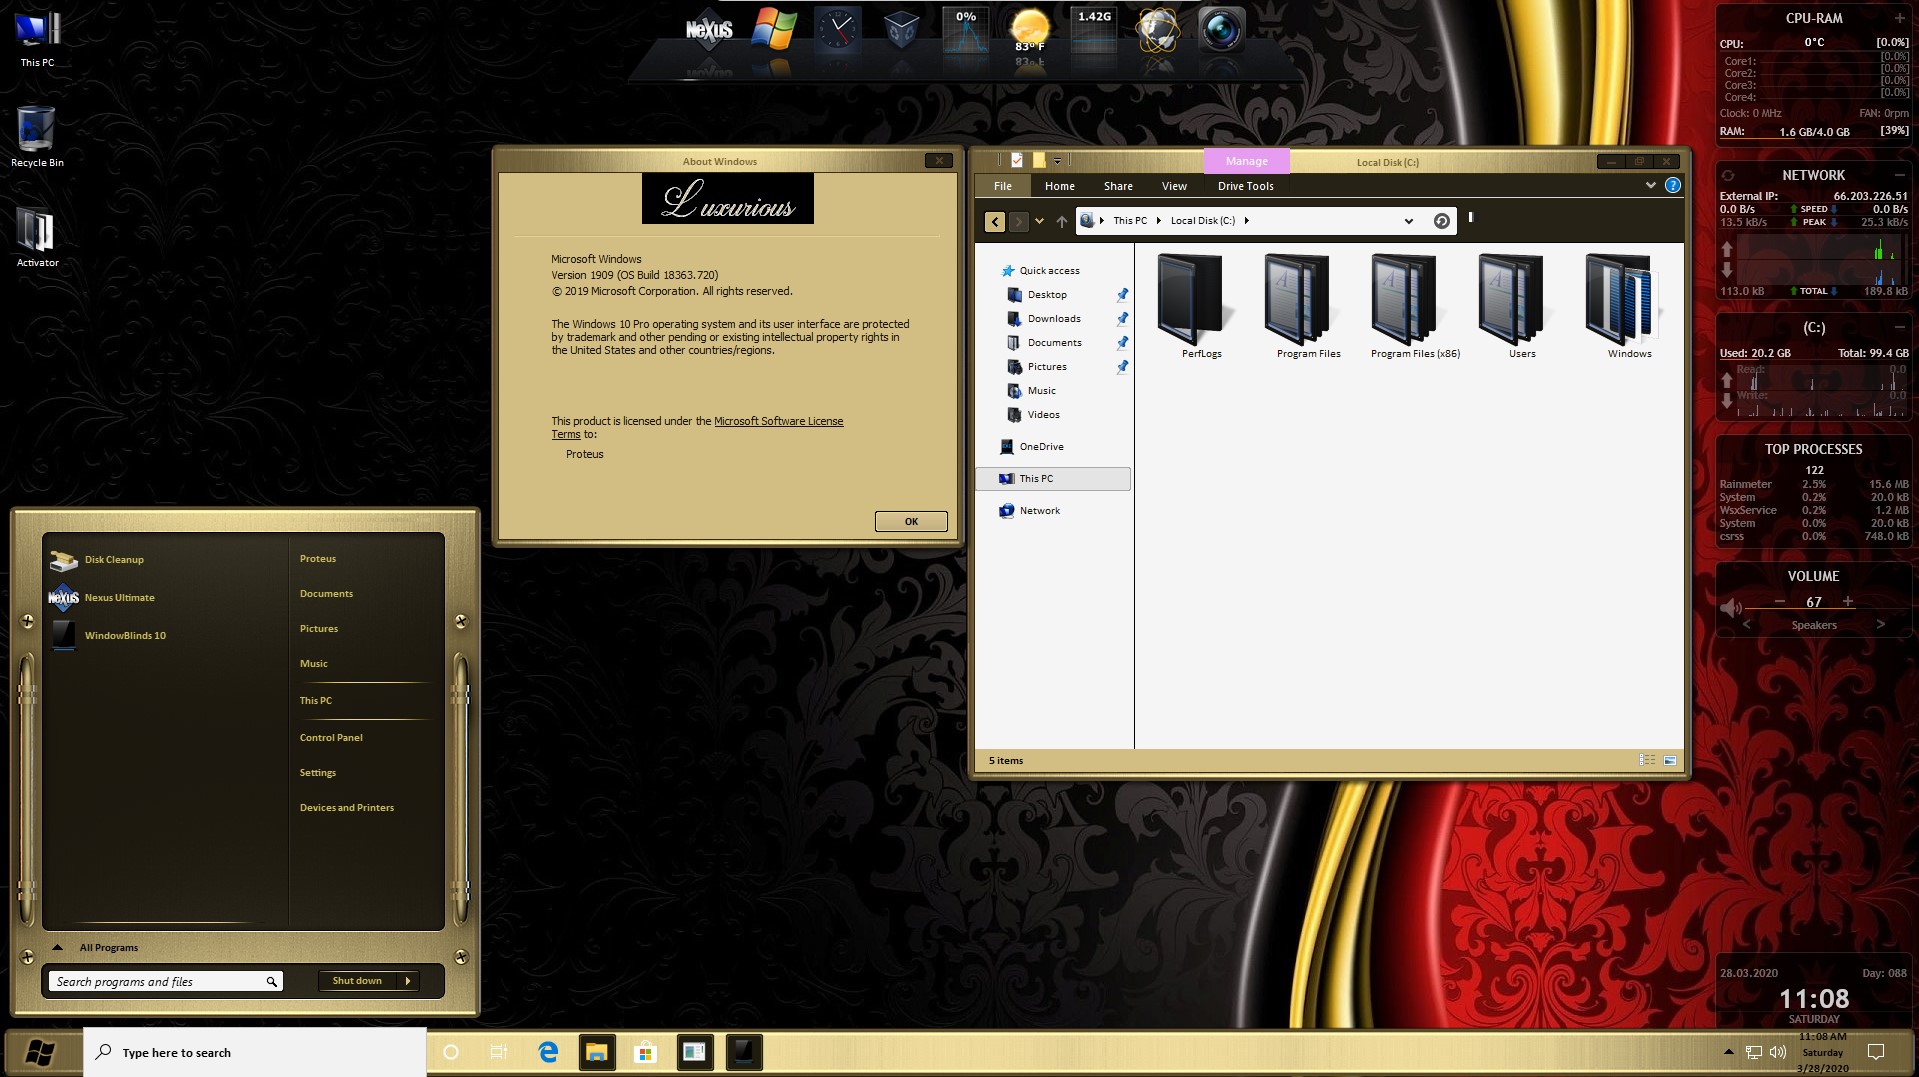
Task: Click the RAM meter 1.42G dock icon
Action: tap(1093, 29)
